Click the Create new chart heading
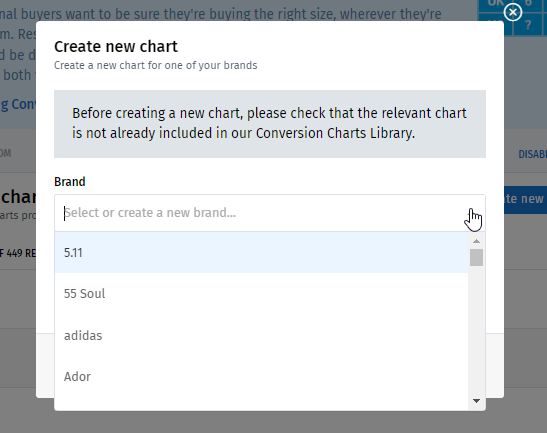The height and width of the screenshot is (433, 547). (116, 46)
